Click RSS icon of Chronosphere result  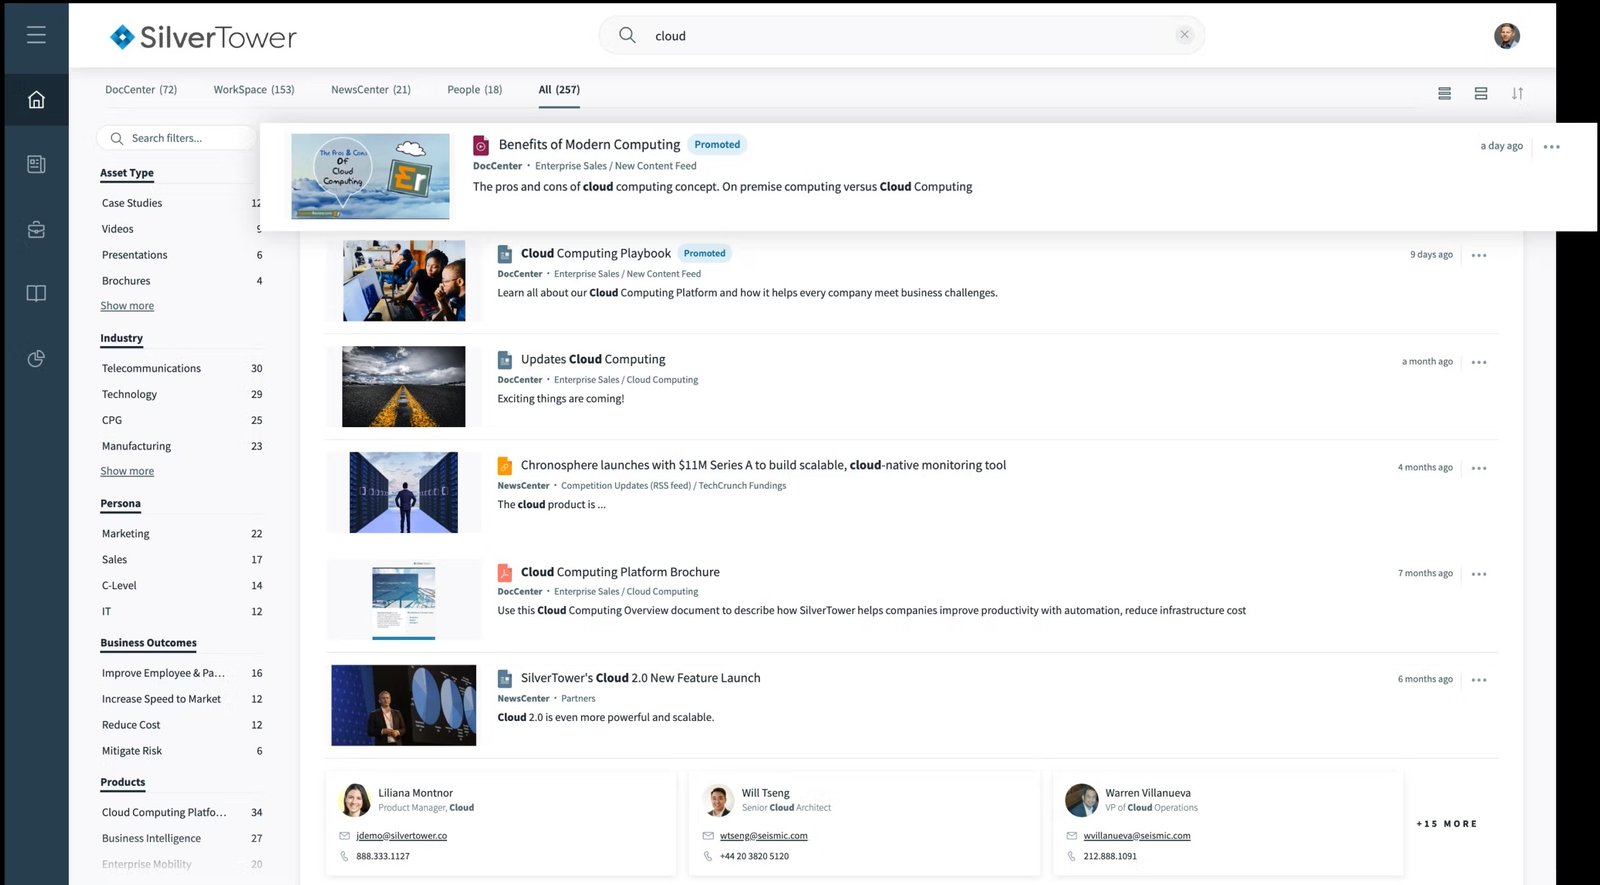(505, 465)
